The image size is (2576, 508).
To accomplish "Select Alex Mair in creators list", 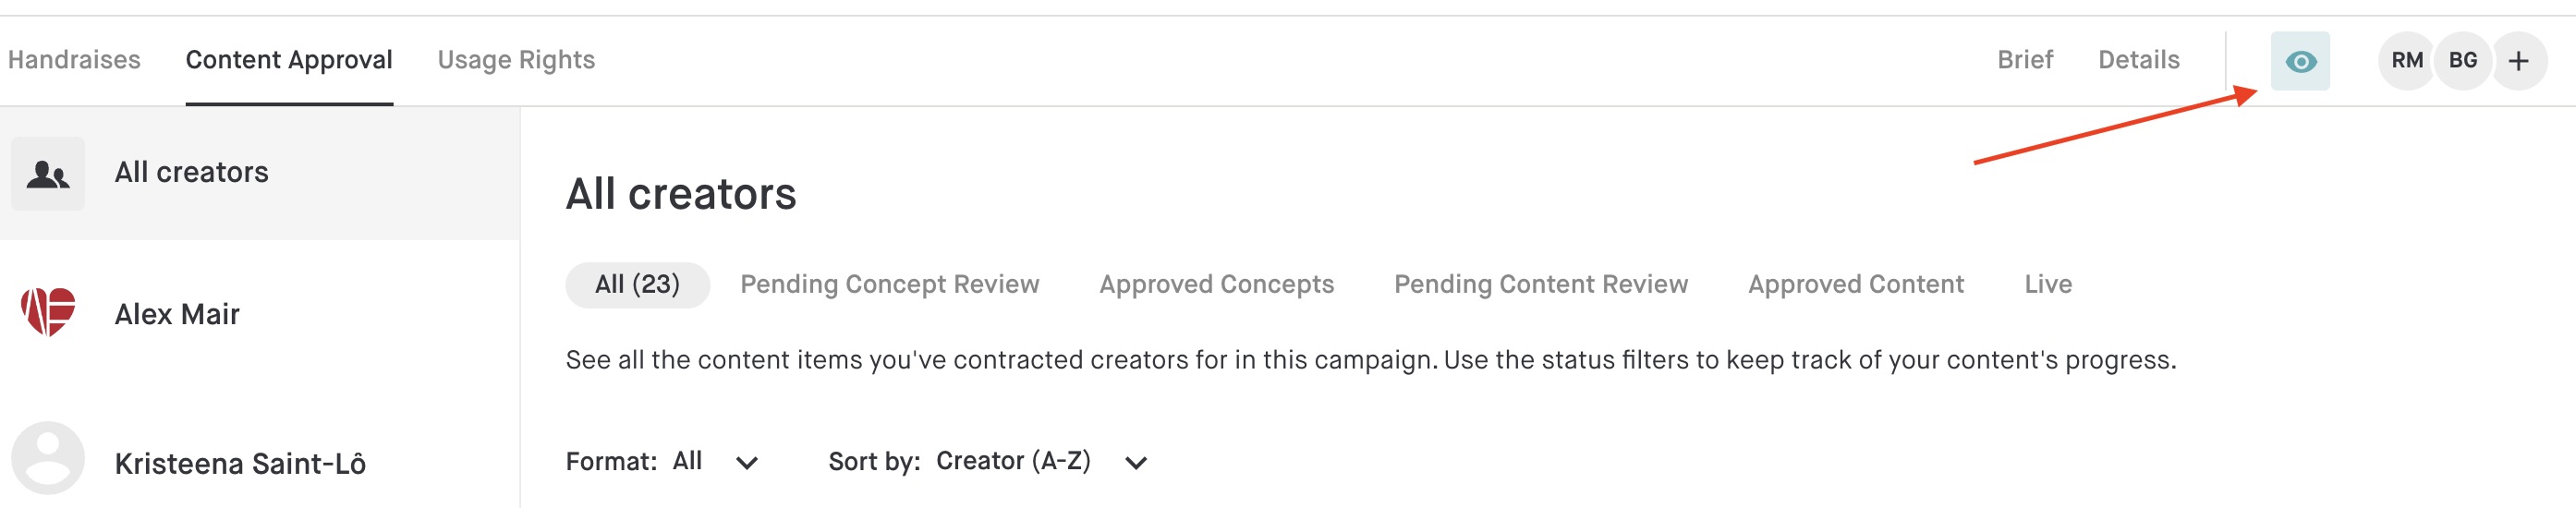I will pyautogui.click(x=260, y=313).
